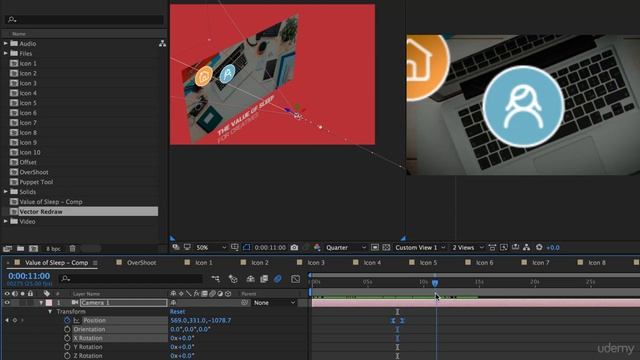Click Reset next to Transform
Image resolution: width=640 pixels, height=360 pixels.
coord(178,312)
